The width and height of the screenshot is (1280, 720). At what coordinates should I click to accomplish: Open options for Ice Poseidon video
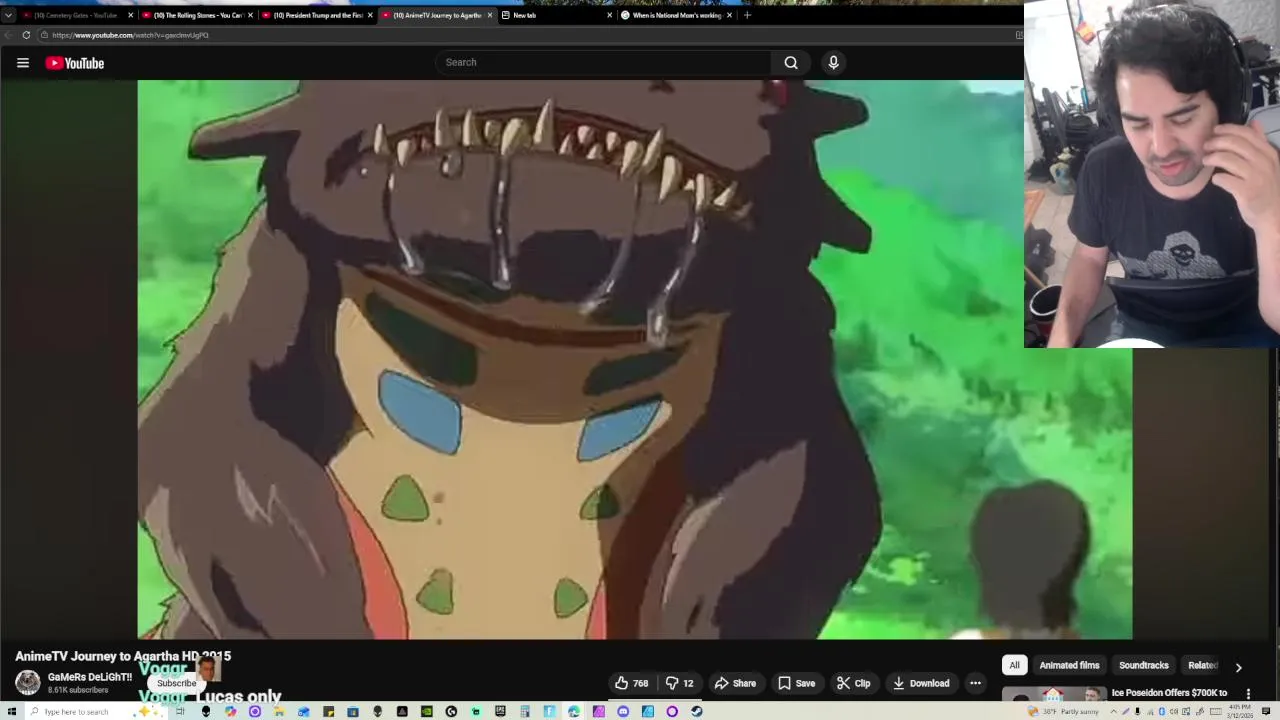(x=1248, y=693)
